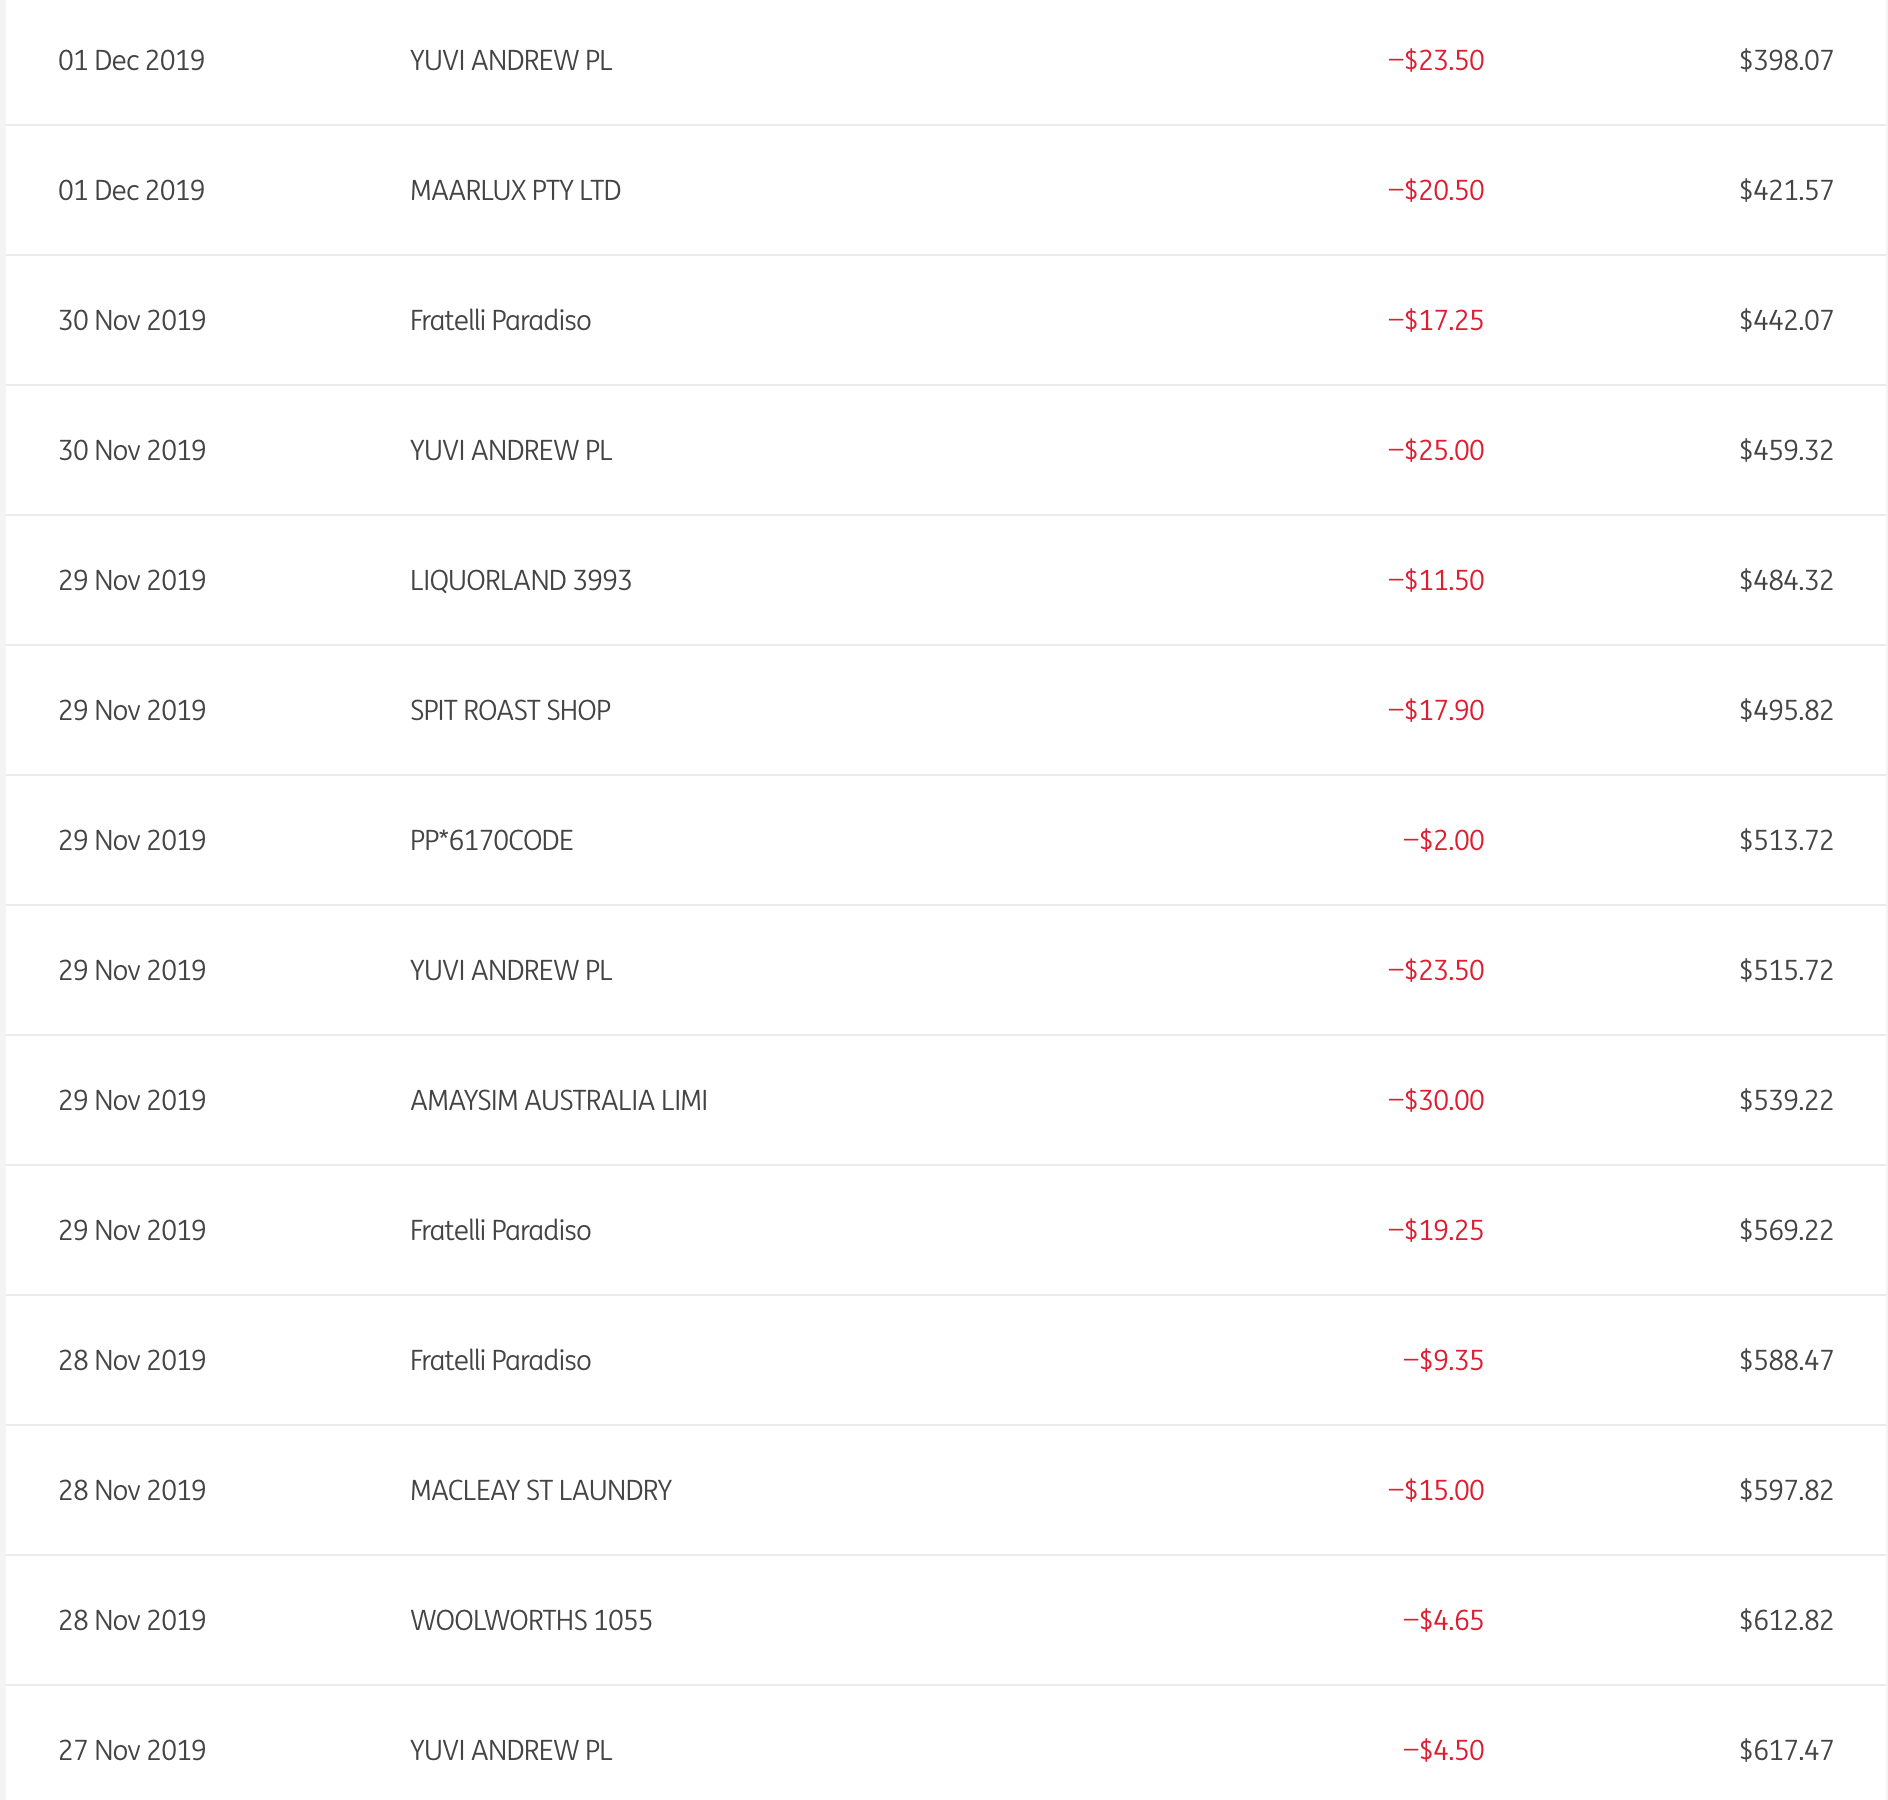Open the SPIT ROAST SHOP transaction
1888x1800 pixels.
pyautogui.click(x=510, y=710)
